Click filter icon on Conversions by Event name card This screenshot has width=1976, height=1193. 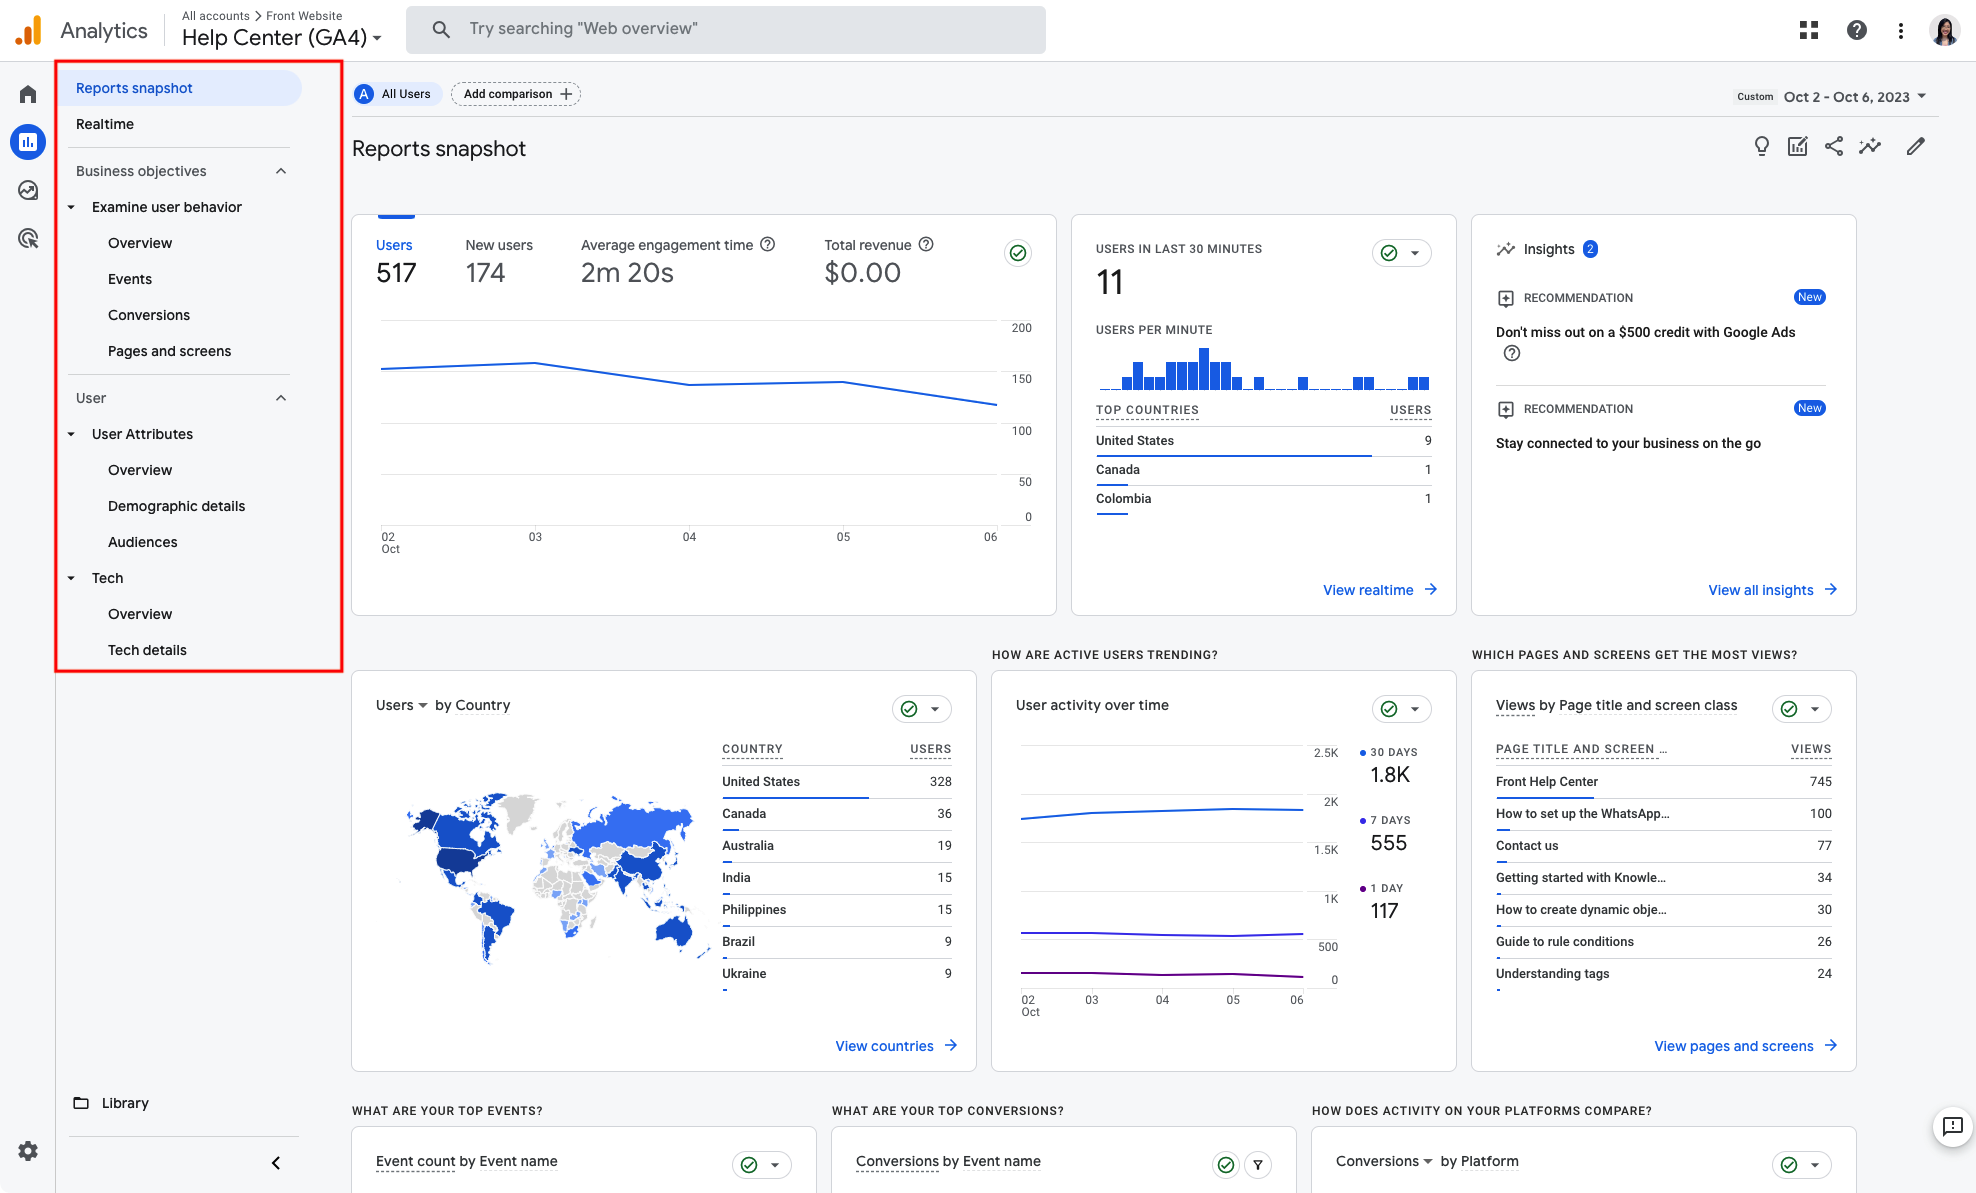[1258, 1164]
